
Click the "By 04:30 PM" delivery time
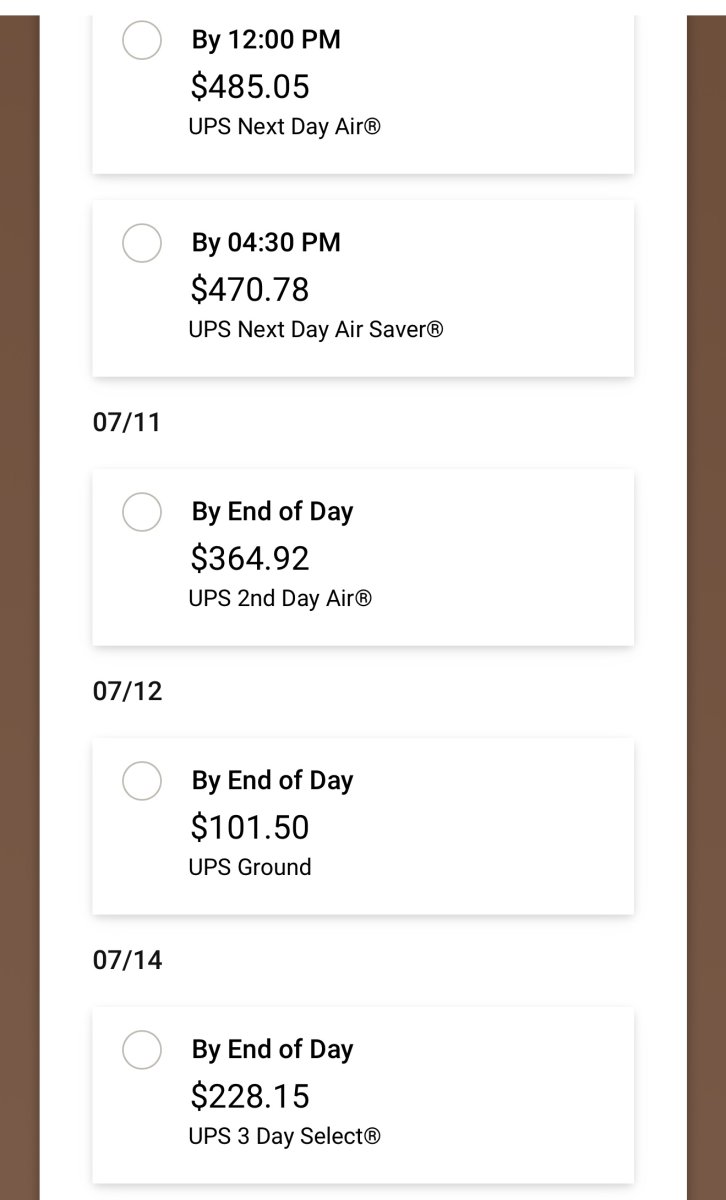[x=266, y=242]
